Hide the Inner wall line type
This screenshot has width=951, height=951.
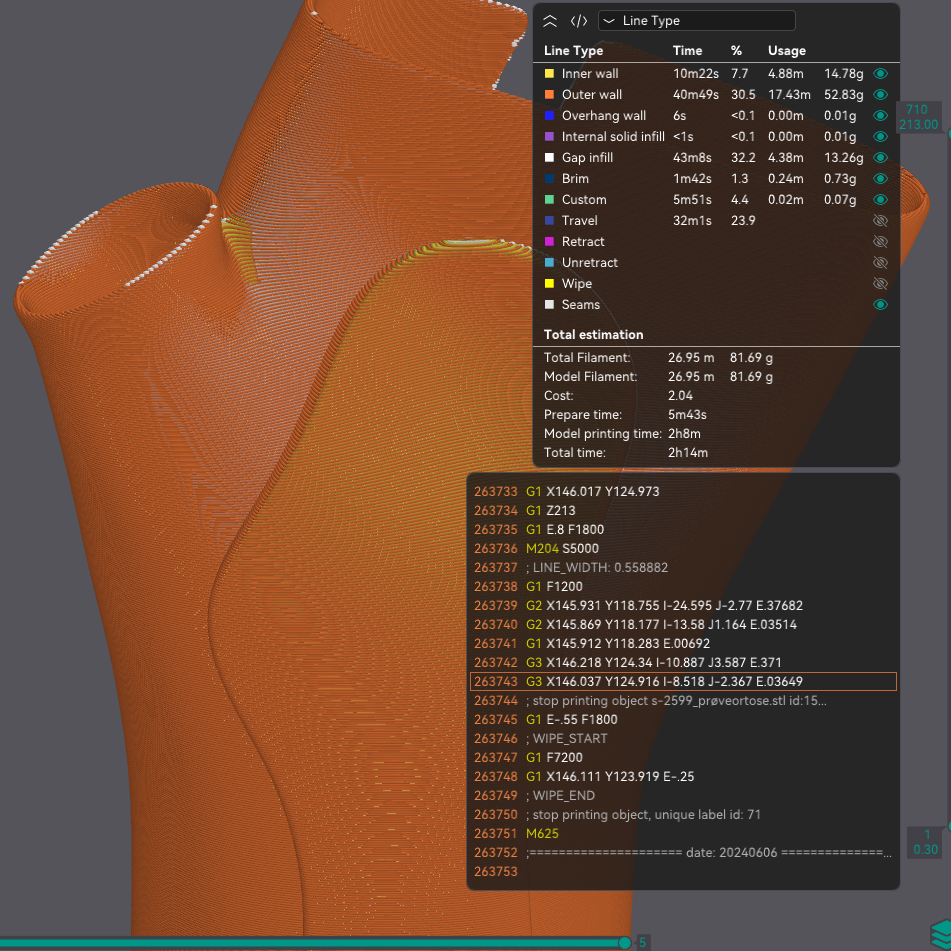[880, 74]
